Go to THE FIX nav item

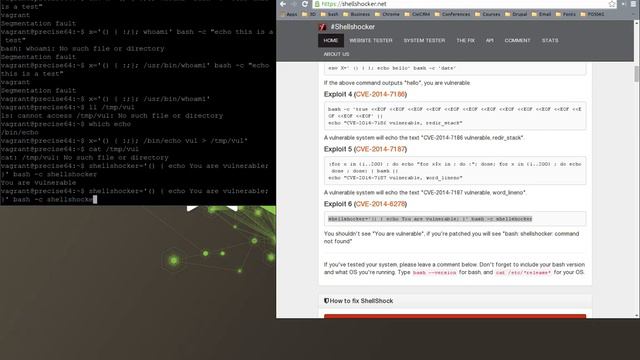(x=465, y=40)
